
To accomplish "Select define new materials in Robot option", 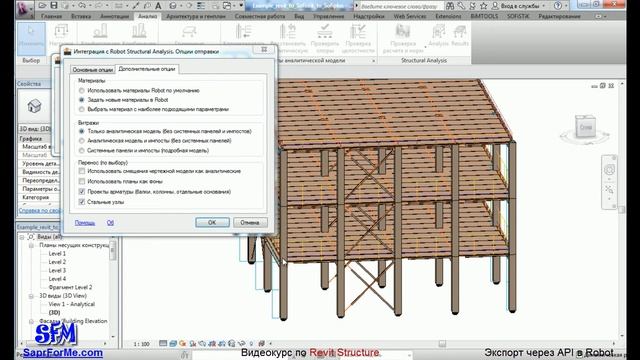I will click(82, 100).
